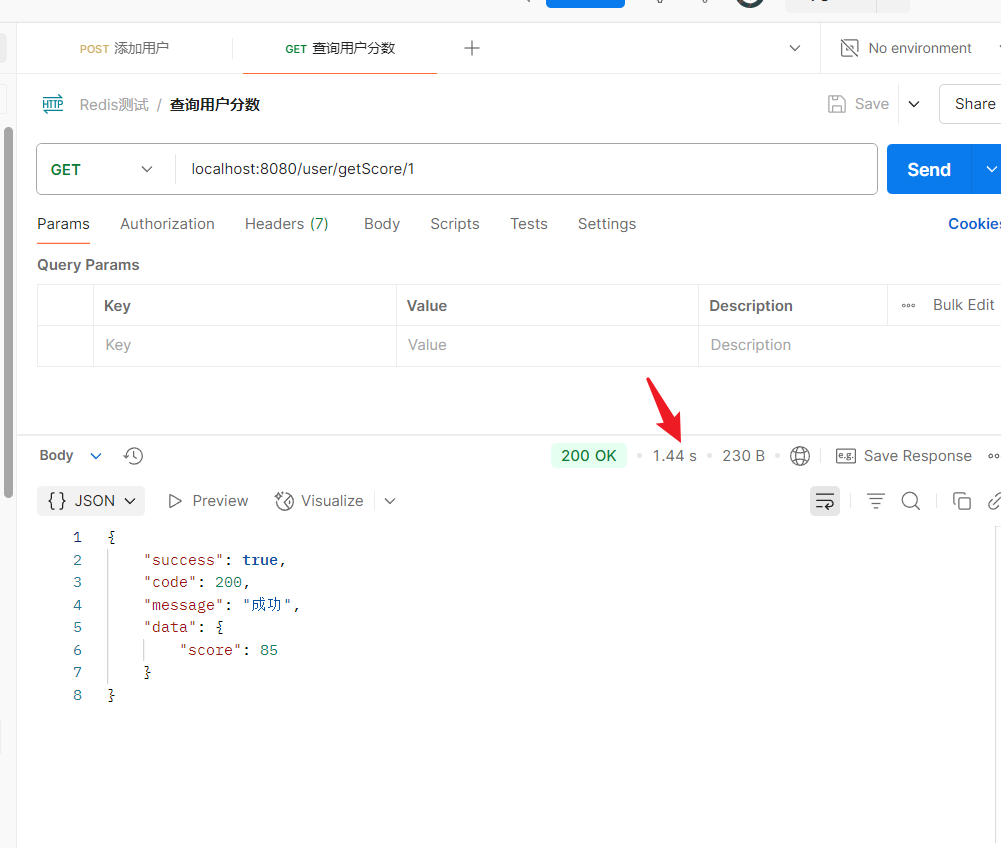Open query params column options dots
Screen dimensions: 1001x848
pos(908,306)
